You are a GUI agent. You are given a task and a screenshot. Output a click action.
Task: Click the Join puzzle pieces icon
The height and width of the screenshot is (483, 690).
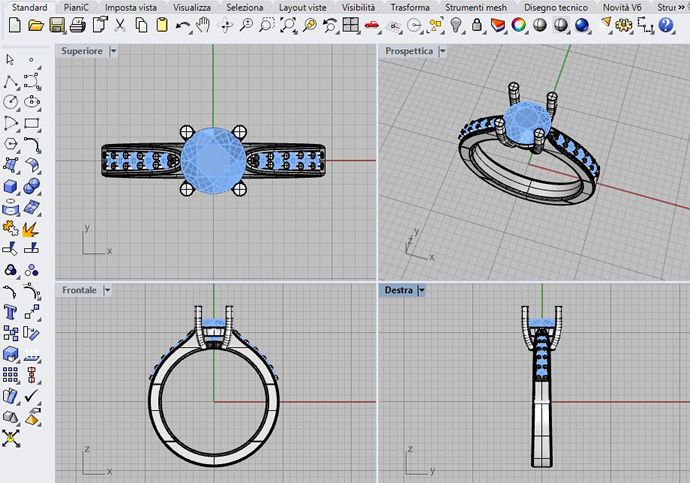click(10, 229)
